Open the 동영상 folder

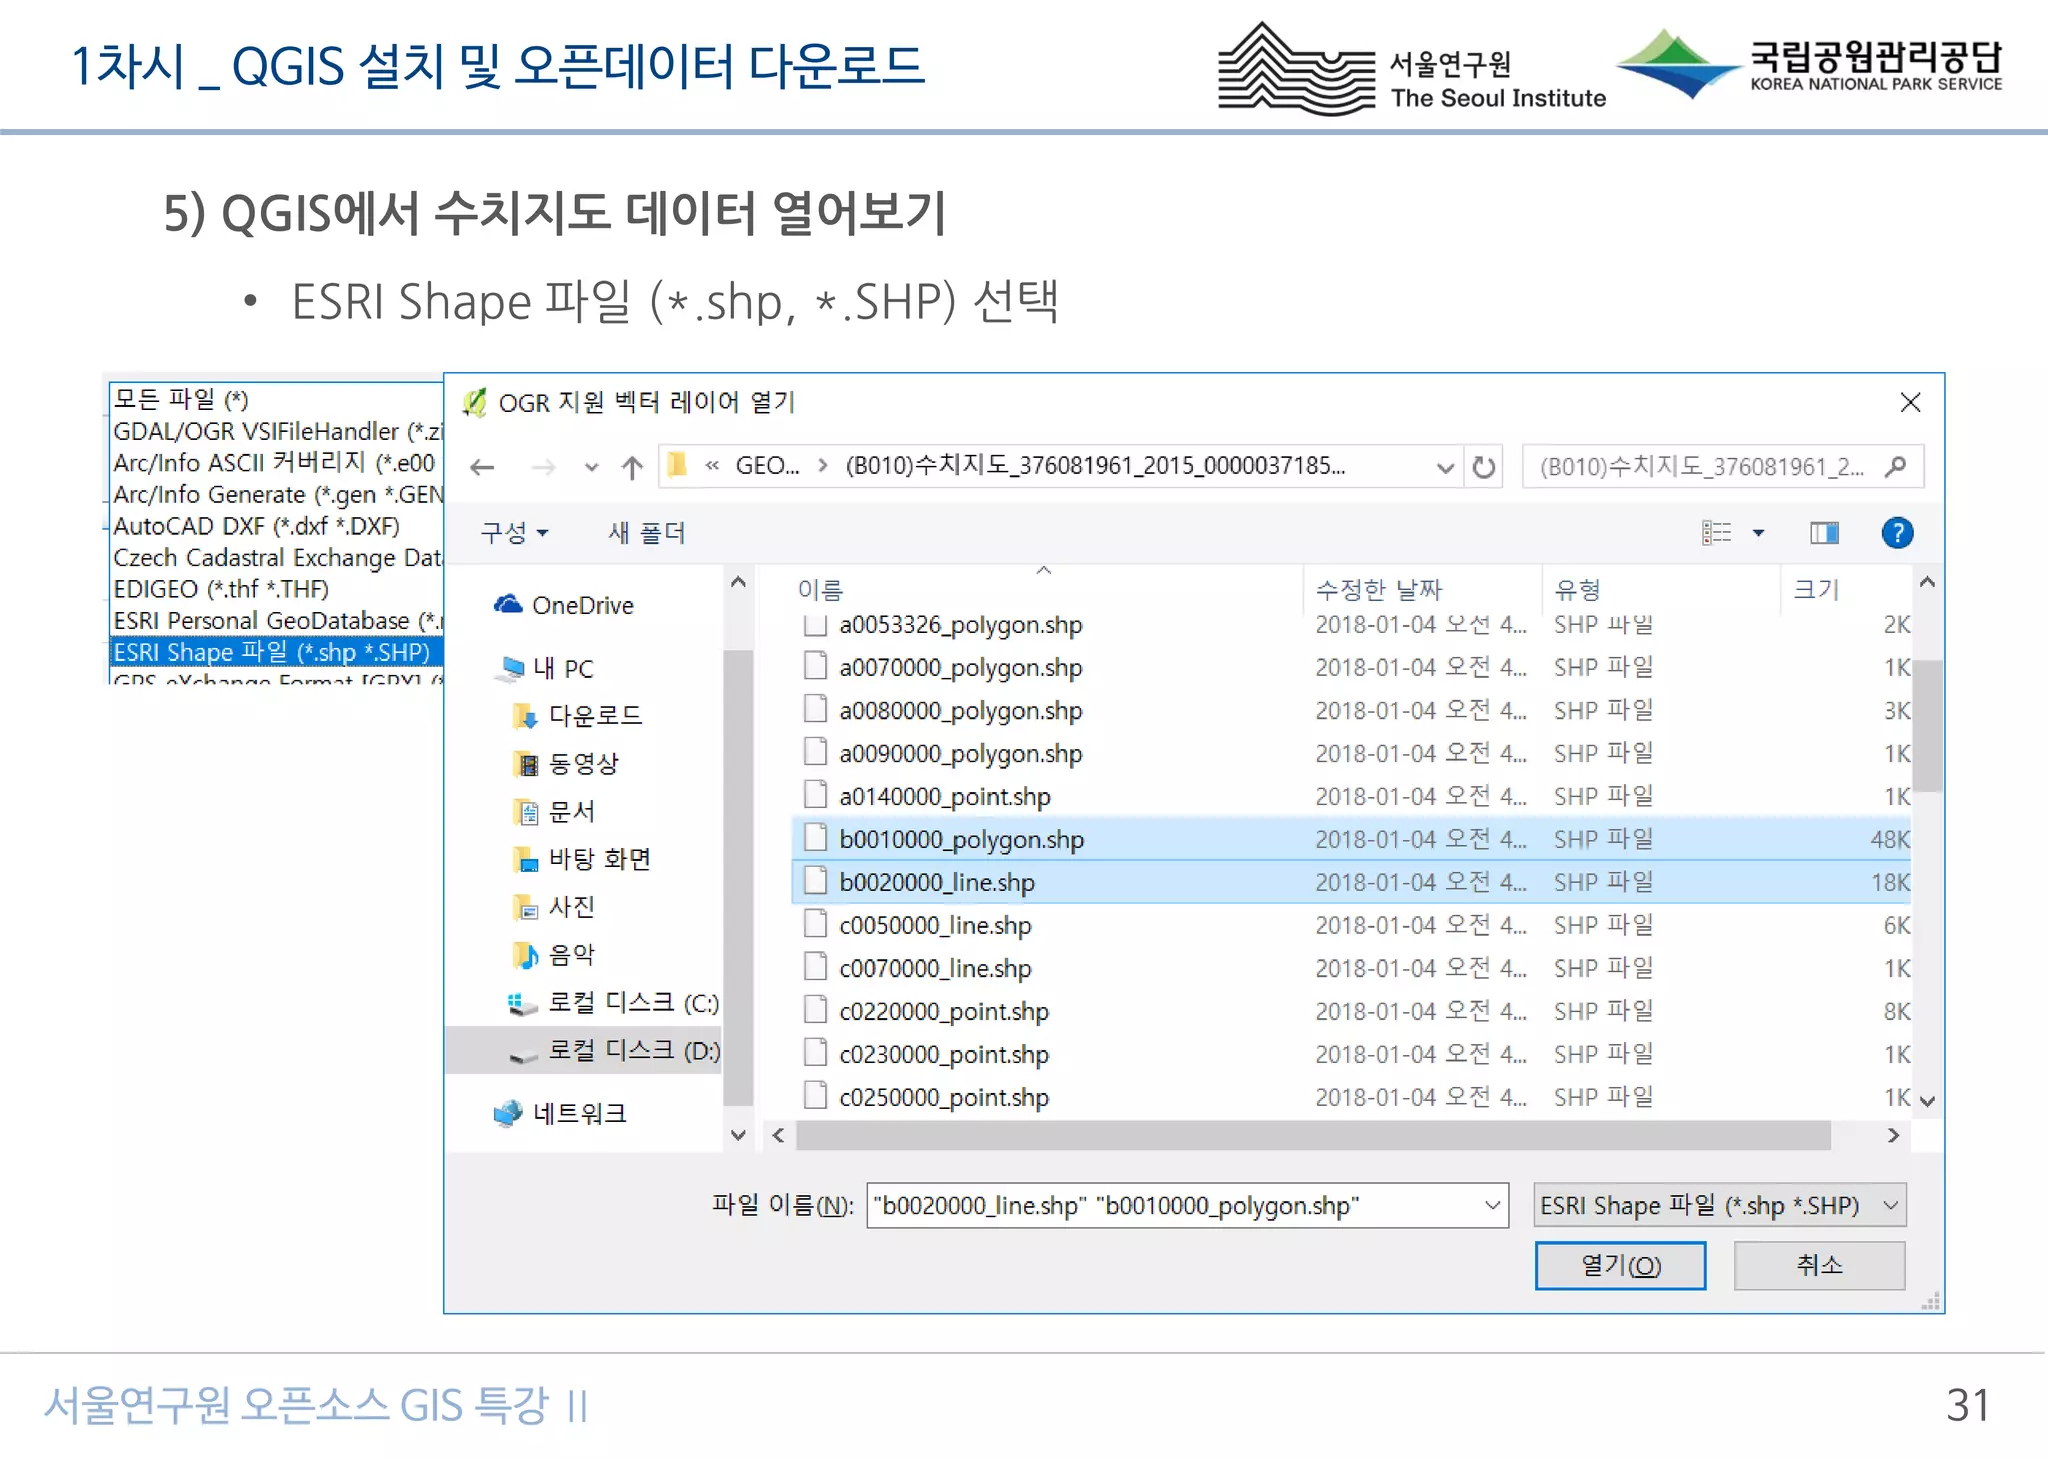pyautogui.click(x=566, y=764)
